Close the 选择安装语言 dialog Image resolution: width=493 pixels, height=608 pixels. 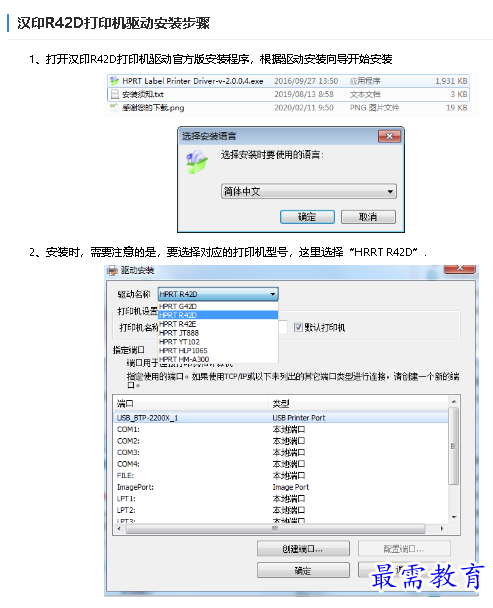(389, 136)
